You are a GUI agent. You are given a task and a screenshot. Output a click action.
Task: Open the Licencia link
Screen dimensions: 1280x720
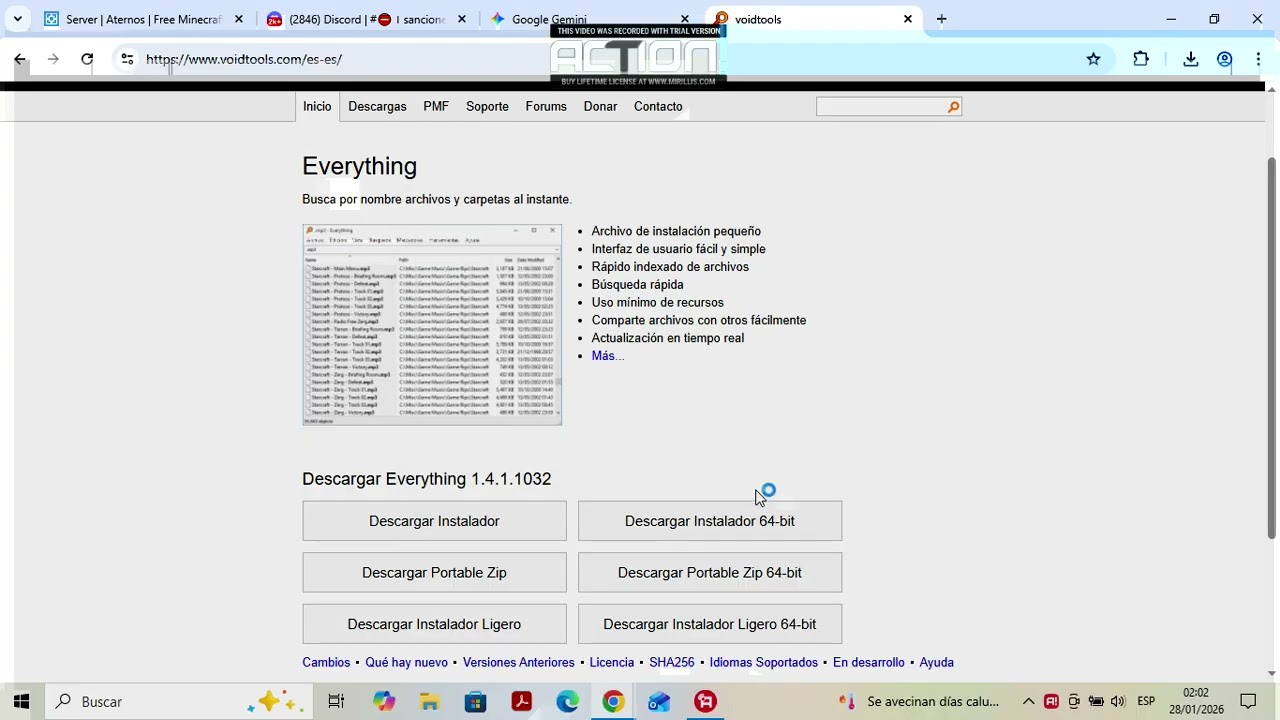click(x=612, y=662)
